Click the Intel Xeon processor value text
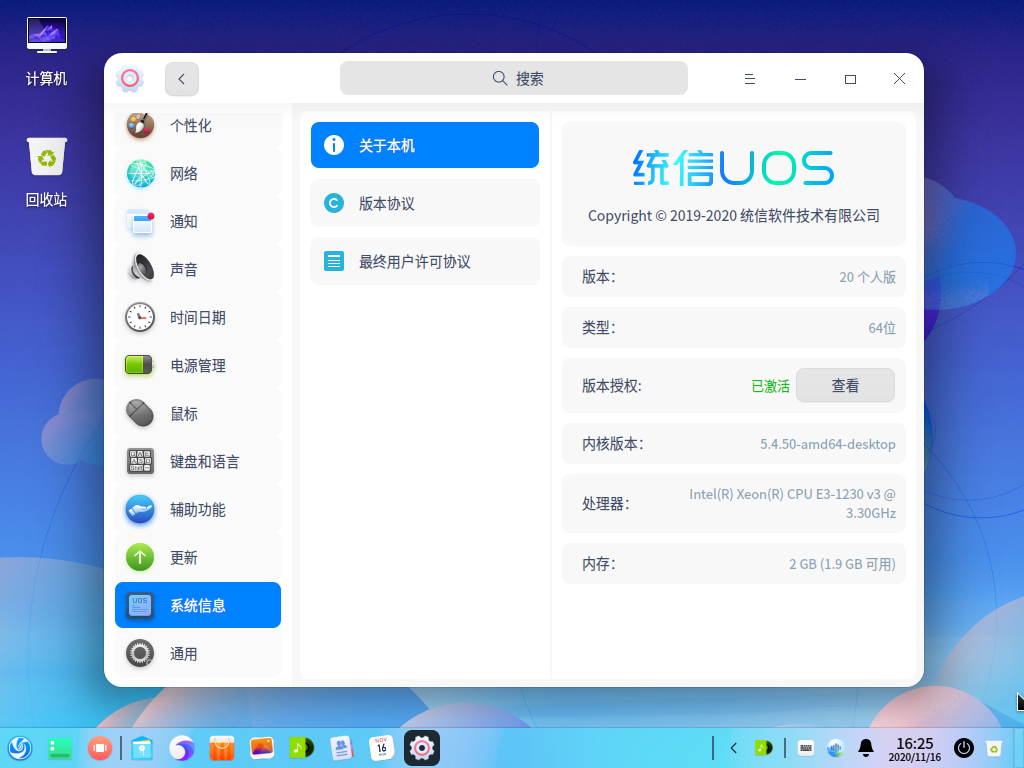Image resolution: width=1024 pixels, height=768 pixels. (x=792, y=504)
